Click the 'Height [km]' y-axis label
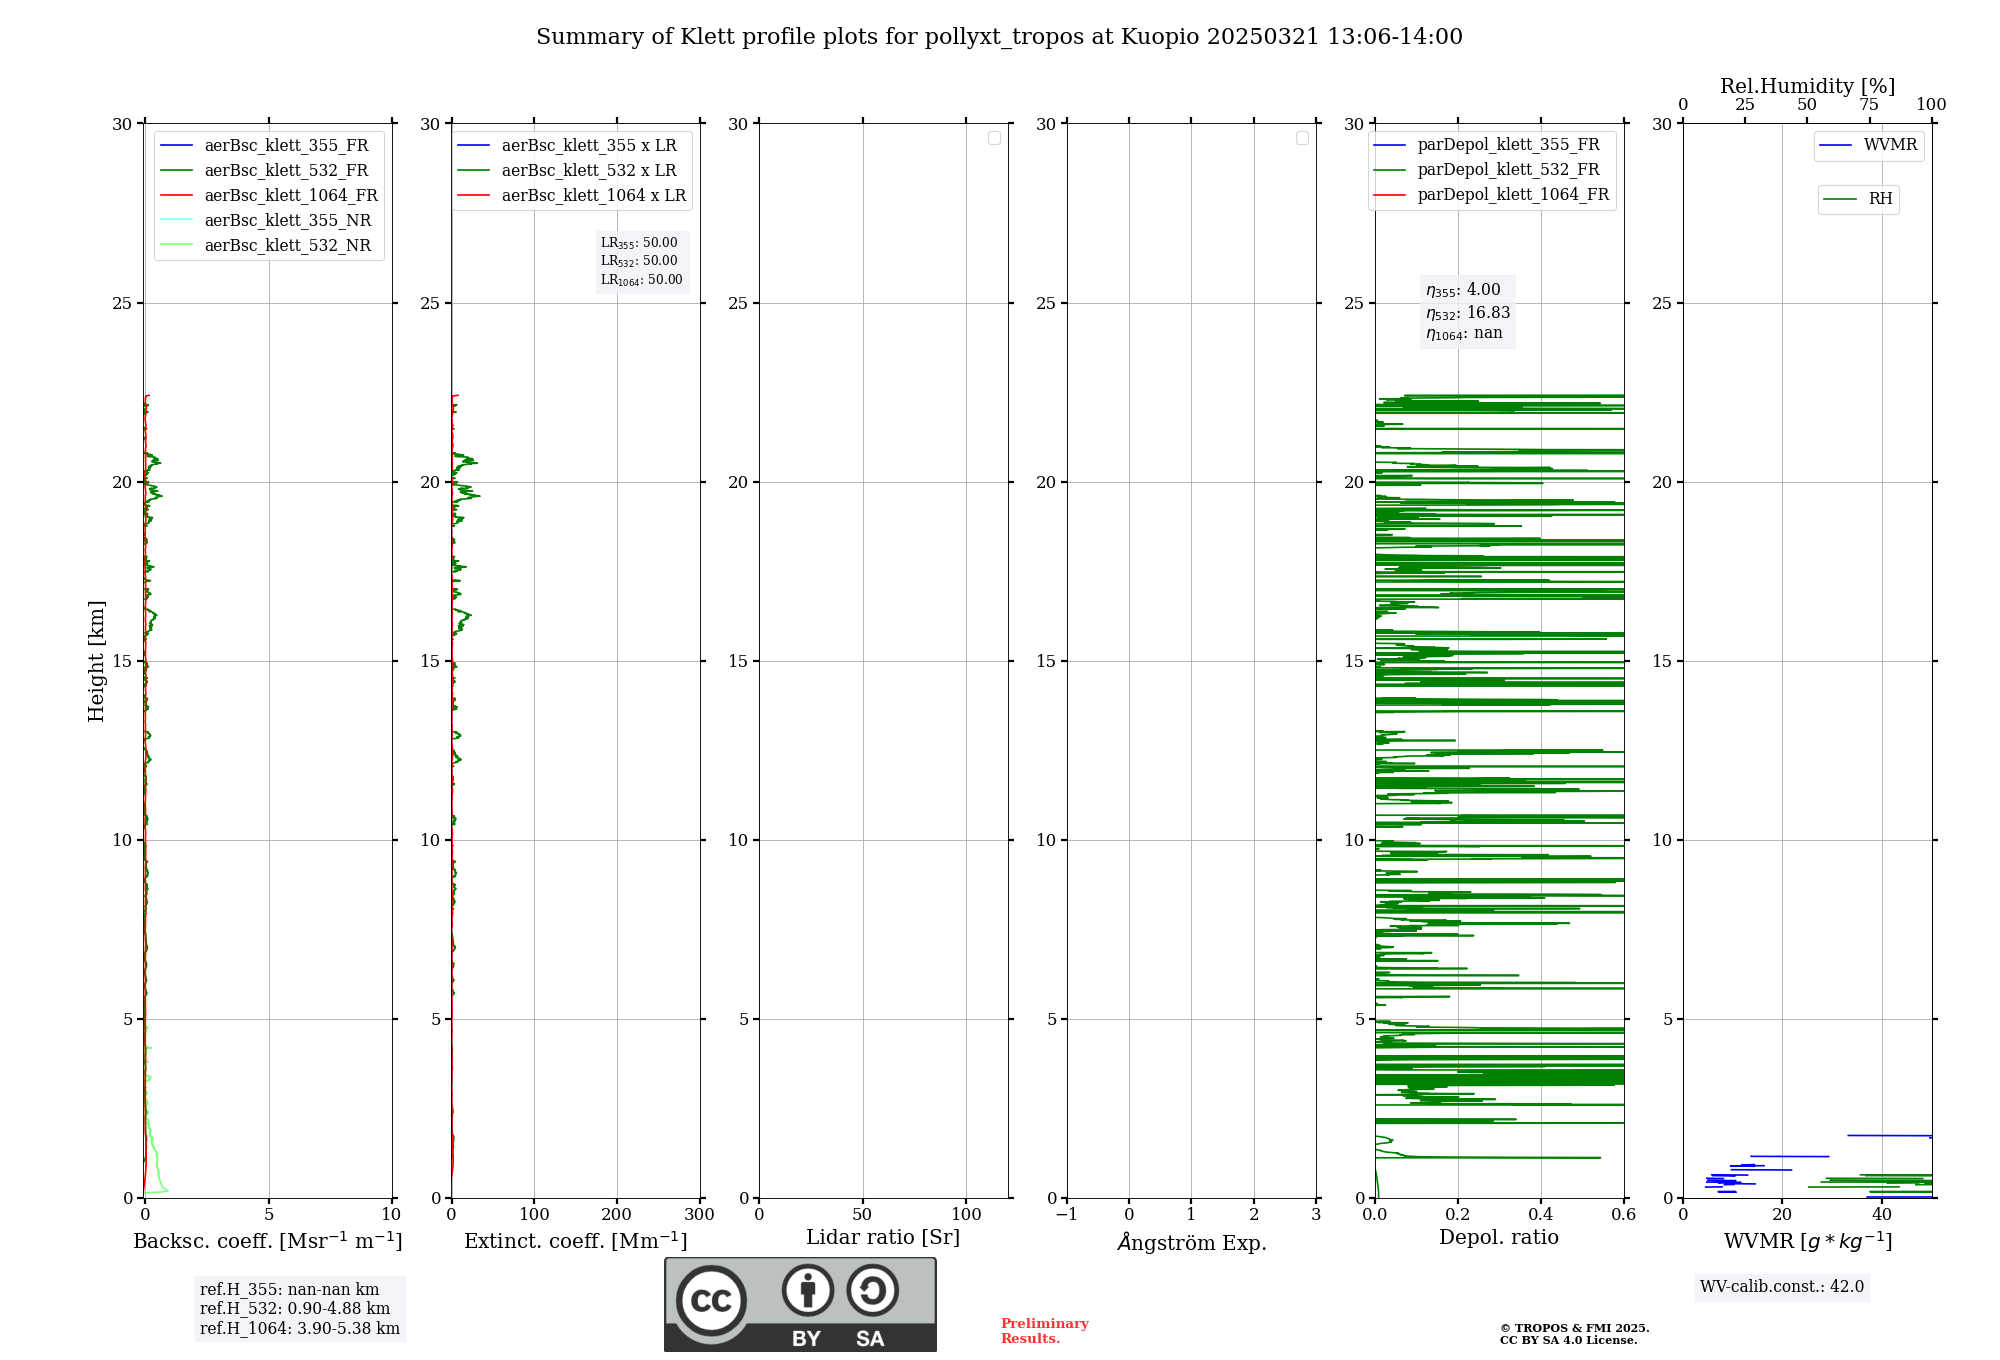The image size is (2000, 1360). (96, 661)
